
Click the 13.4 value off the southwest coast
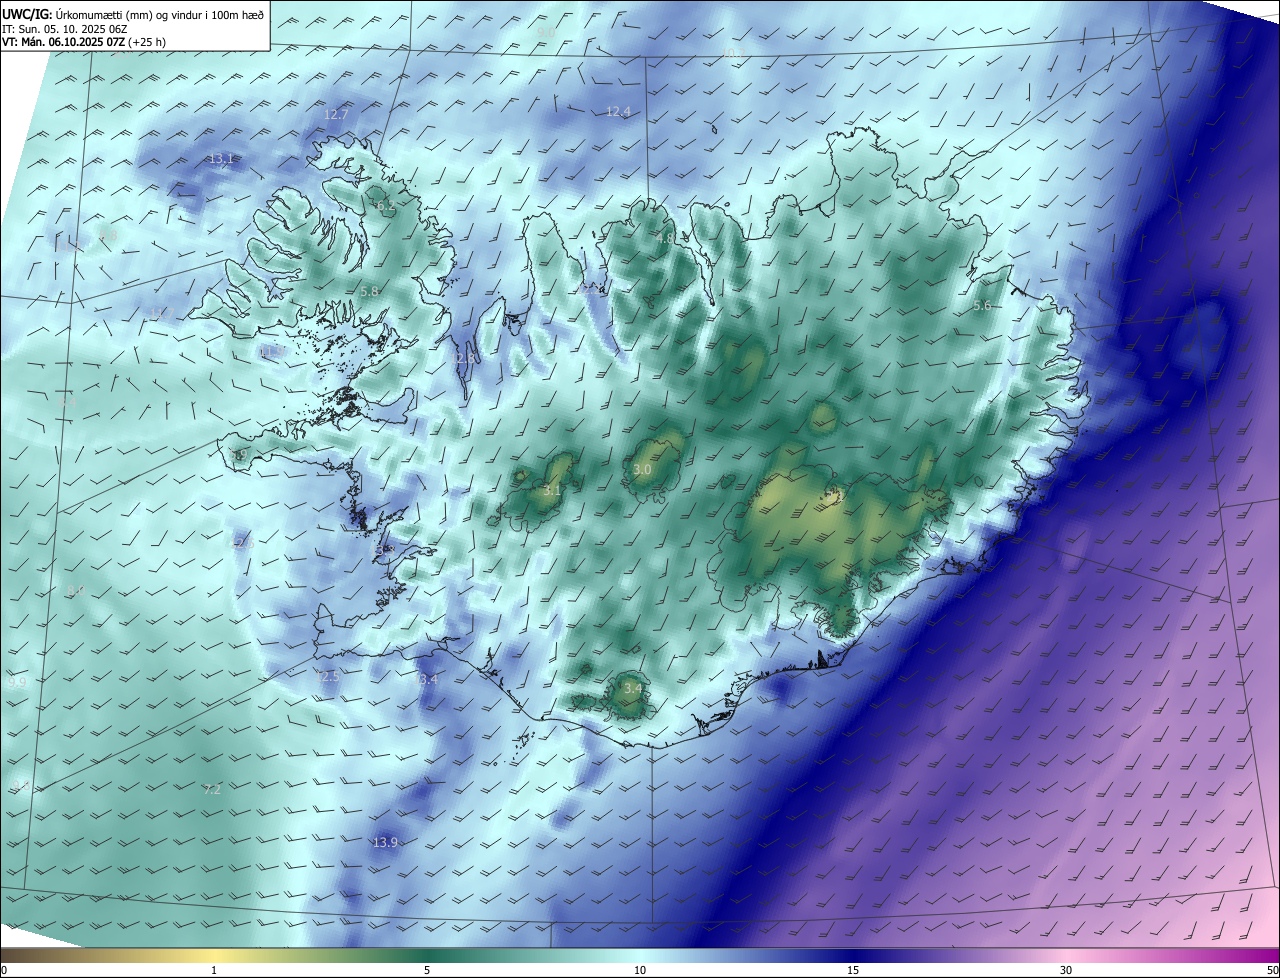tap(426, 680)
